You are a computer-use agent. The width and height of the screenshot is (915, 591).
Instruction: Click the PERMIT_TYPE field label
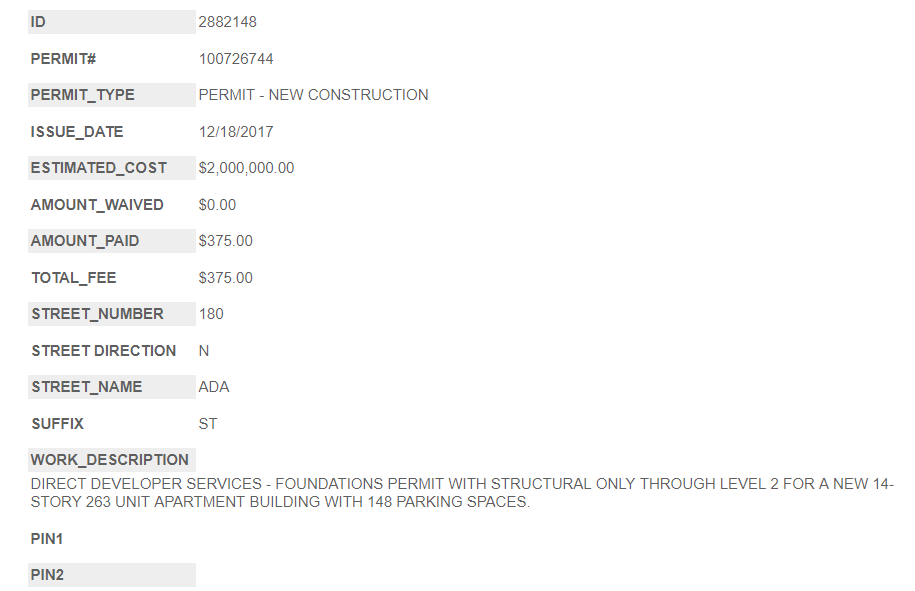click(82, 95)
